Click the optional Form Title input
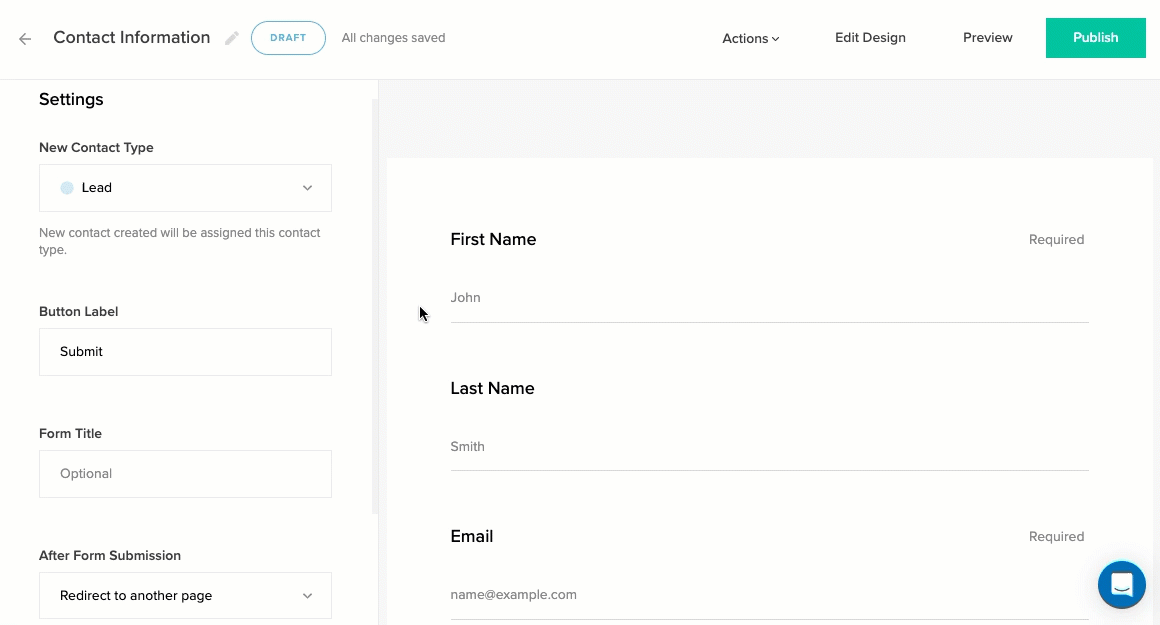The image size is (1160, 625). point(185,473)
